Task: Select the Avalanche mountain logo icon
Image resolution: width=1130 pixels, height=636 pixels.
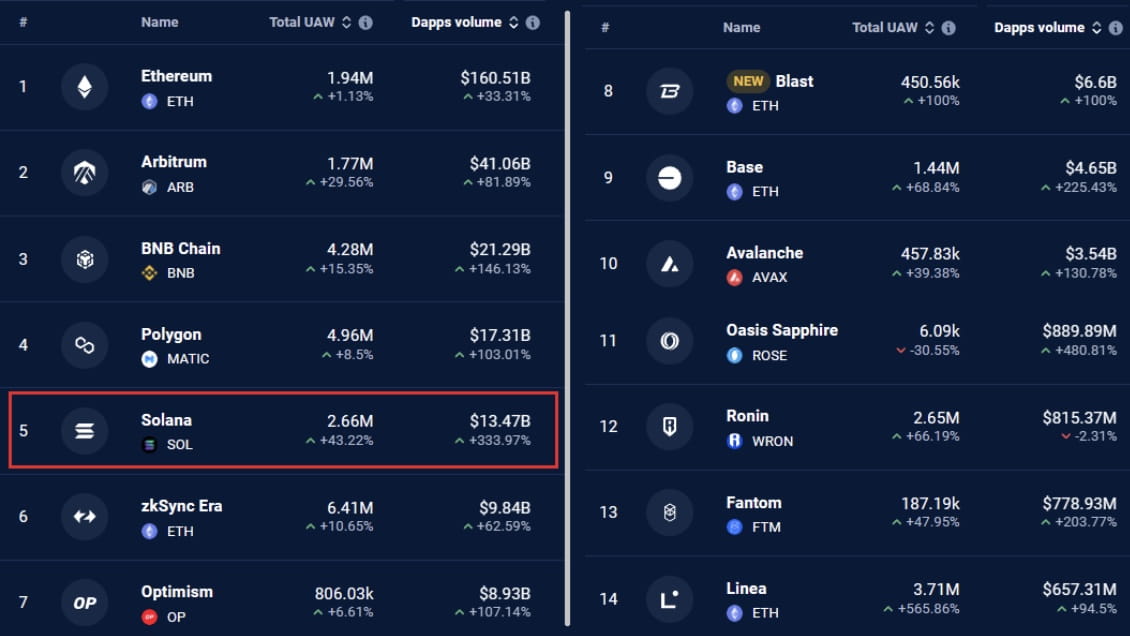Action: [670, 264]
